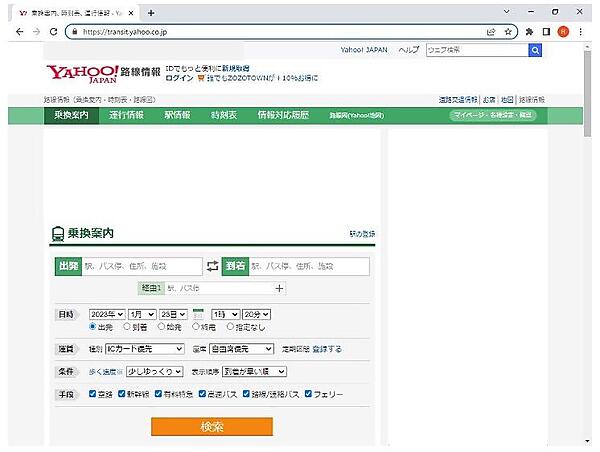Open a new tab with the plus icon
Image resolution: width=600 pixels, height=452 pixels.
(x=151, y=13)
